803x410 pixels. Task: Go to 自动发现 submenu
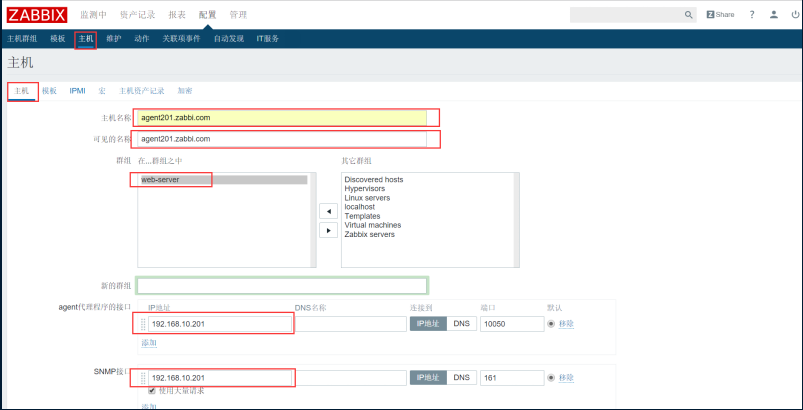229,39
